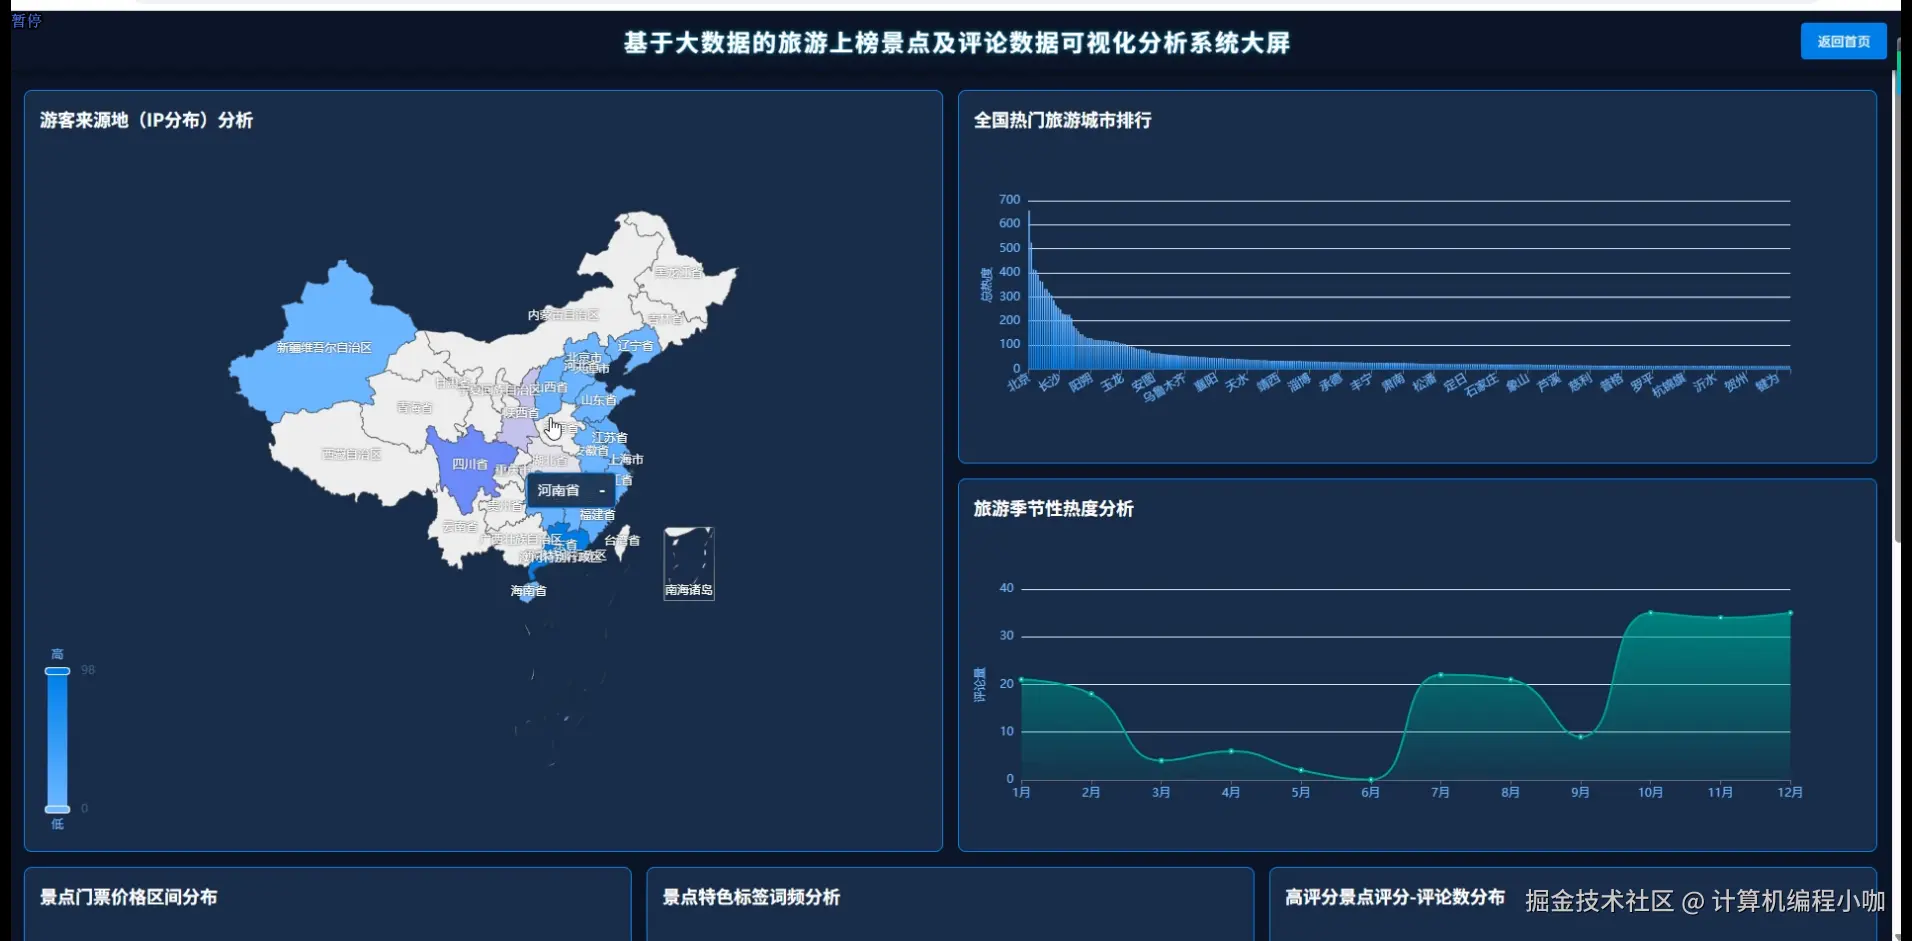Click the 返回首页 button
Screen dimensions: 1912x941
click(x=1843, y=42)
